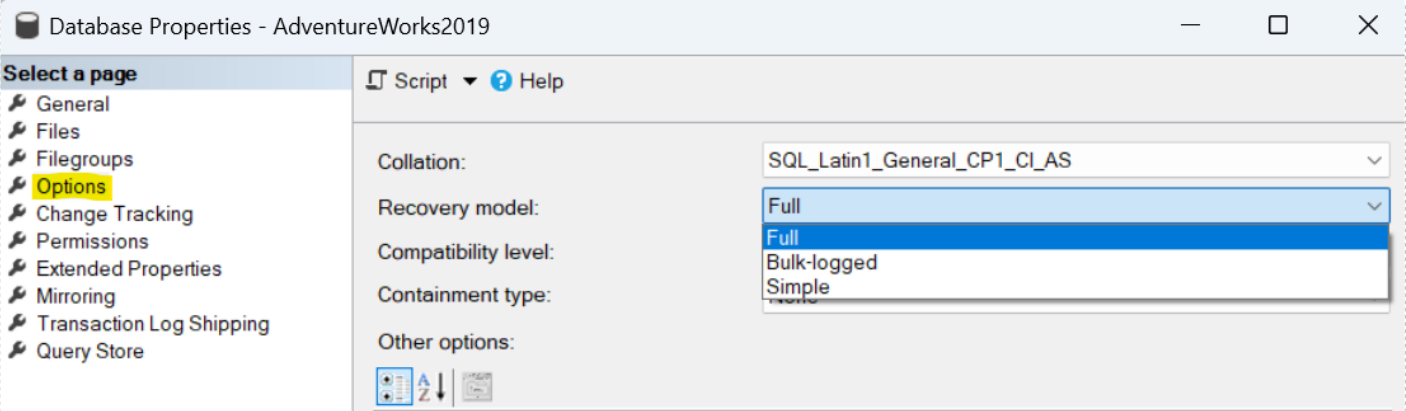Choose Simple from recovery model list
This screenshot has width=1406, height=411.
tap(797, 287)
